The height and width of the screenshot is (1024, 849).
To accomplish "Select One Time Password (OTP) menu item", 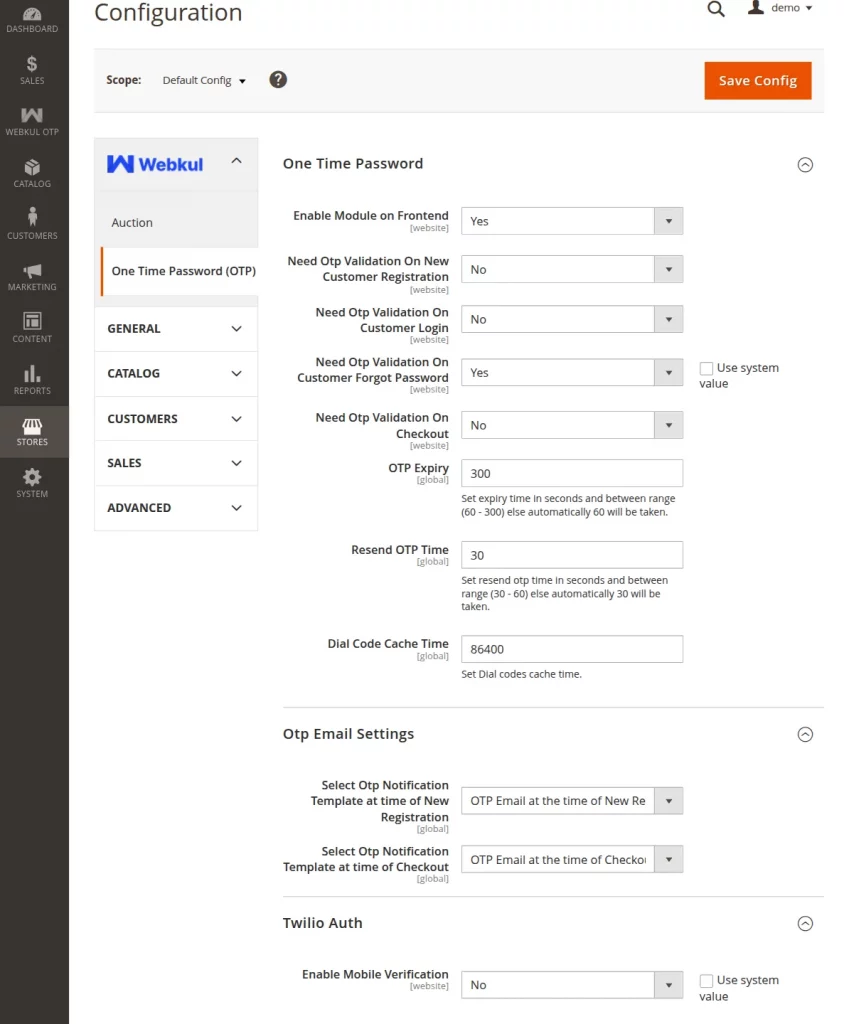I will pos(182,270).
